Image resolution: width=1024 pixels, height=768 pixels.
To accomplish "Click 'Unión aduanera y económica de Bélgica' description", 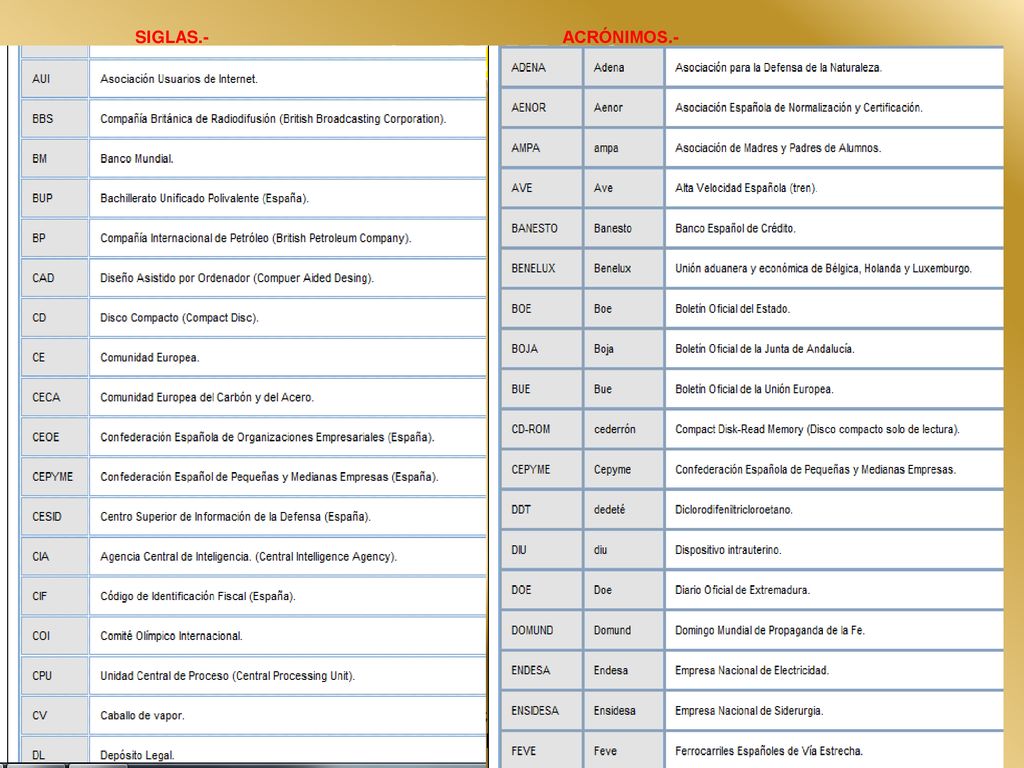I will coord(824,268).
